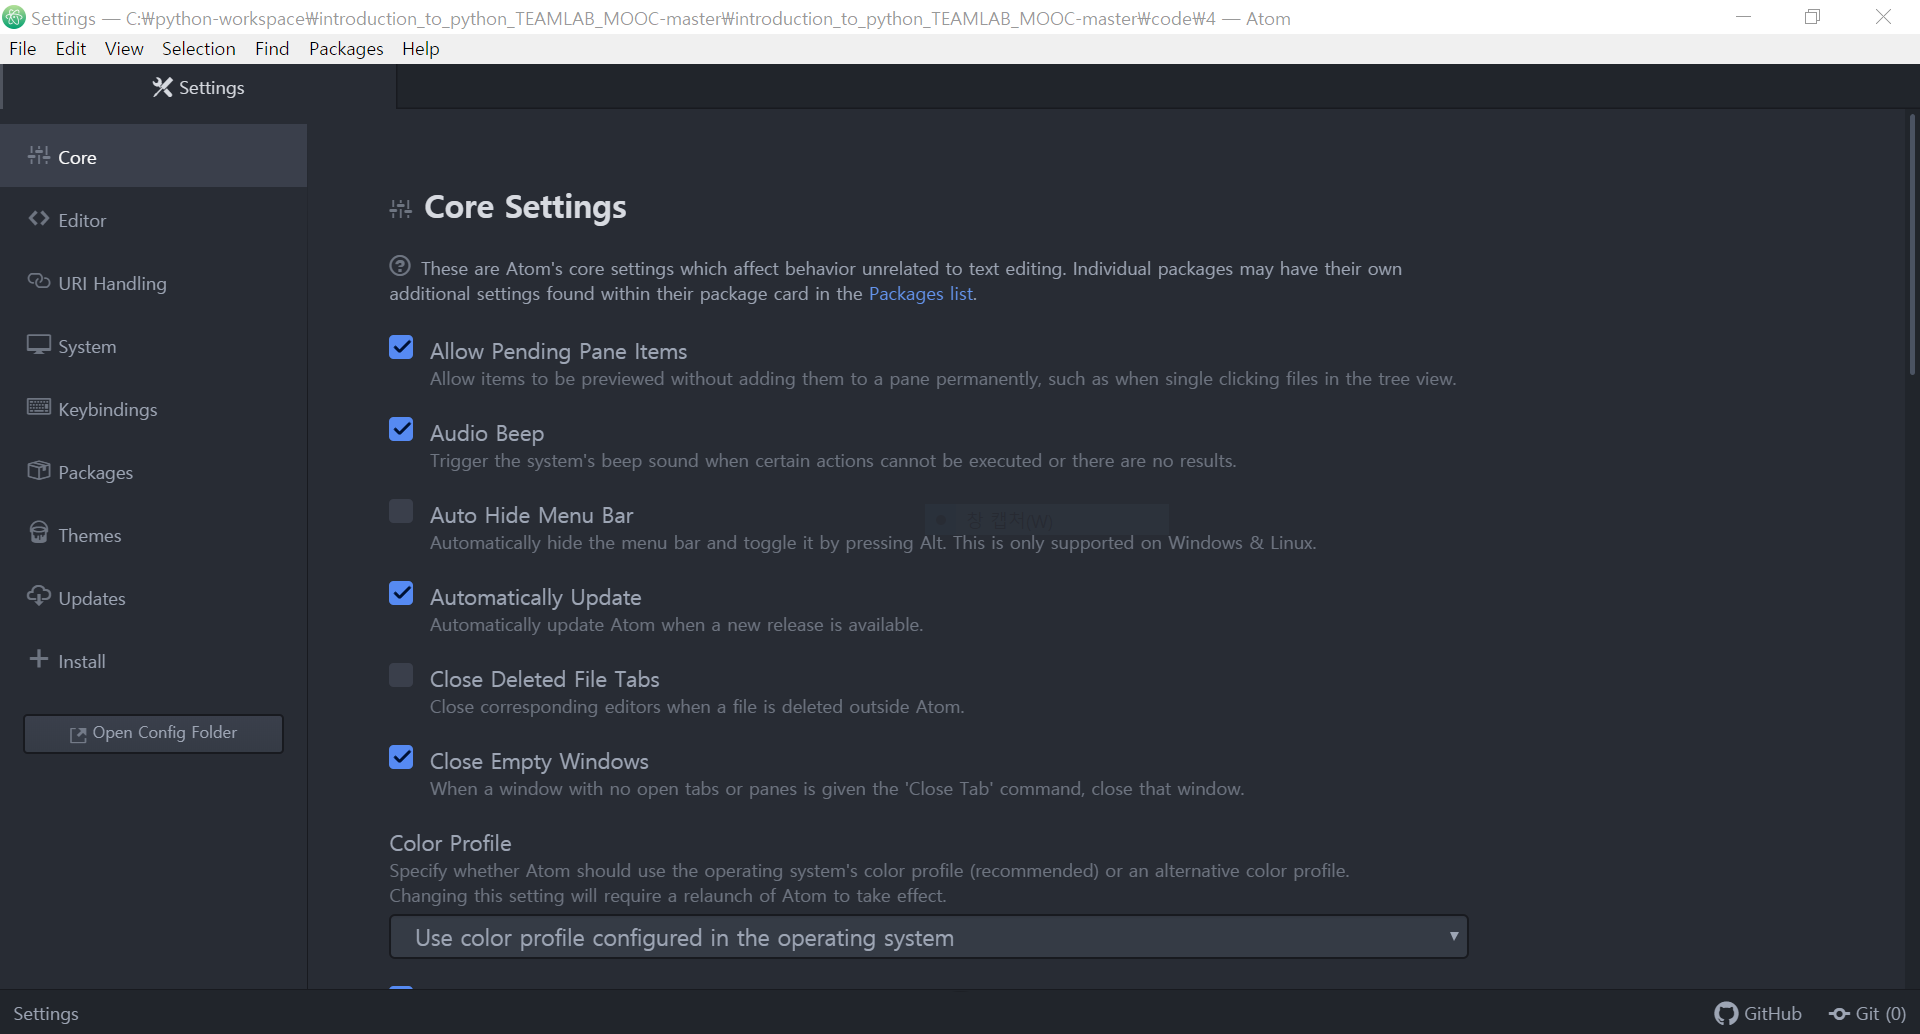Click the System monitor icon

[x=39, y=344]
